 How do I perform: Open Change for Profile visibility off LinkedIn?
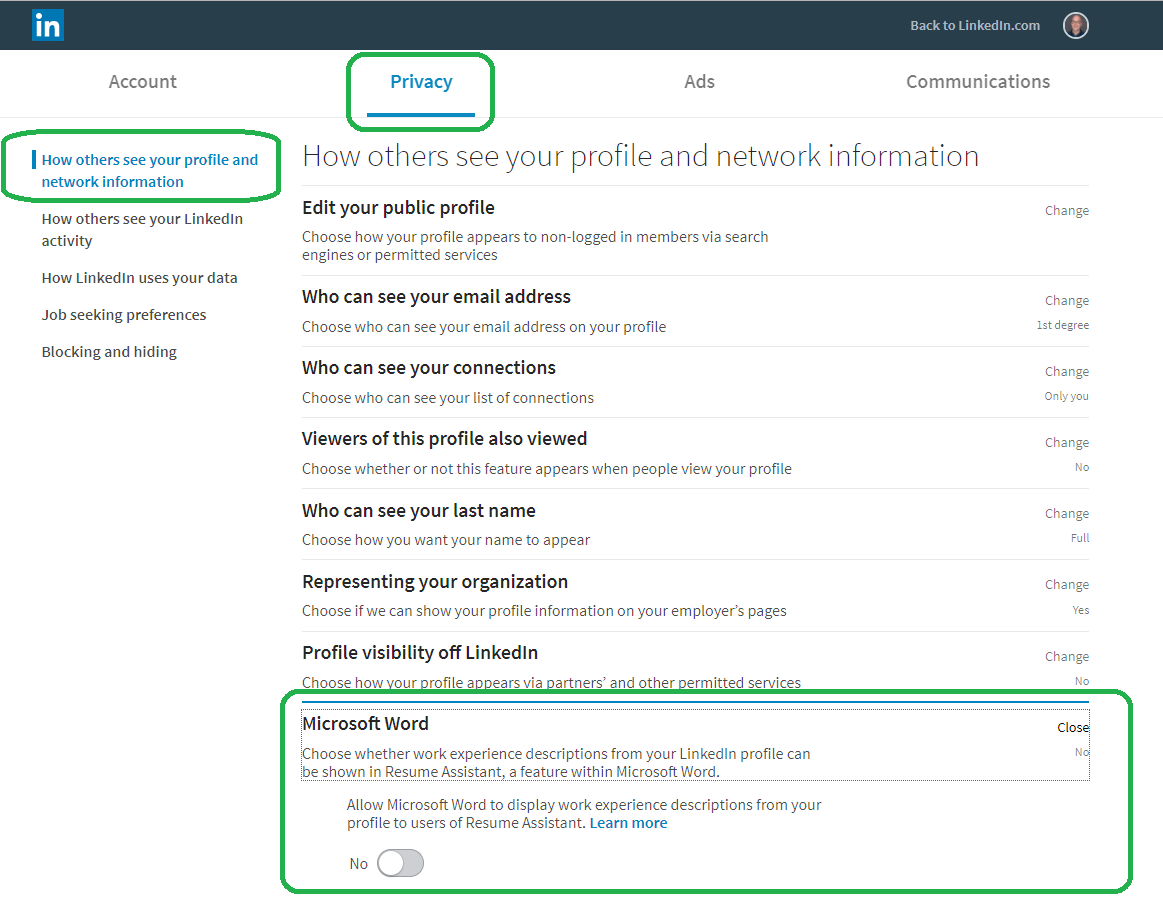(1067, 657)
